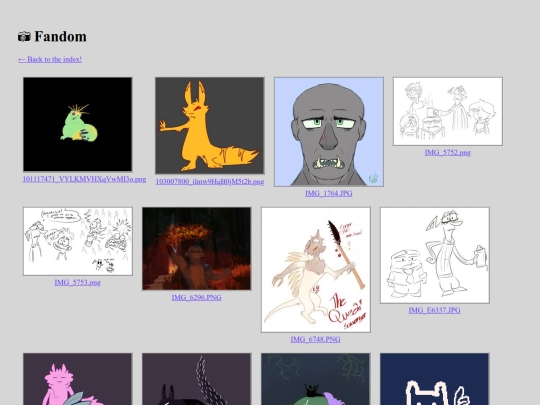Click the 101117471_VYLKMVHXqVwMI3o.png link
540x405 pixels.
click(x=84, y=179)
